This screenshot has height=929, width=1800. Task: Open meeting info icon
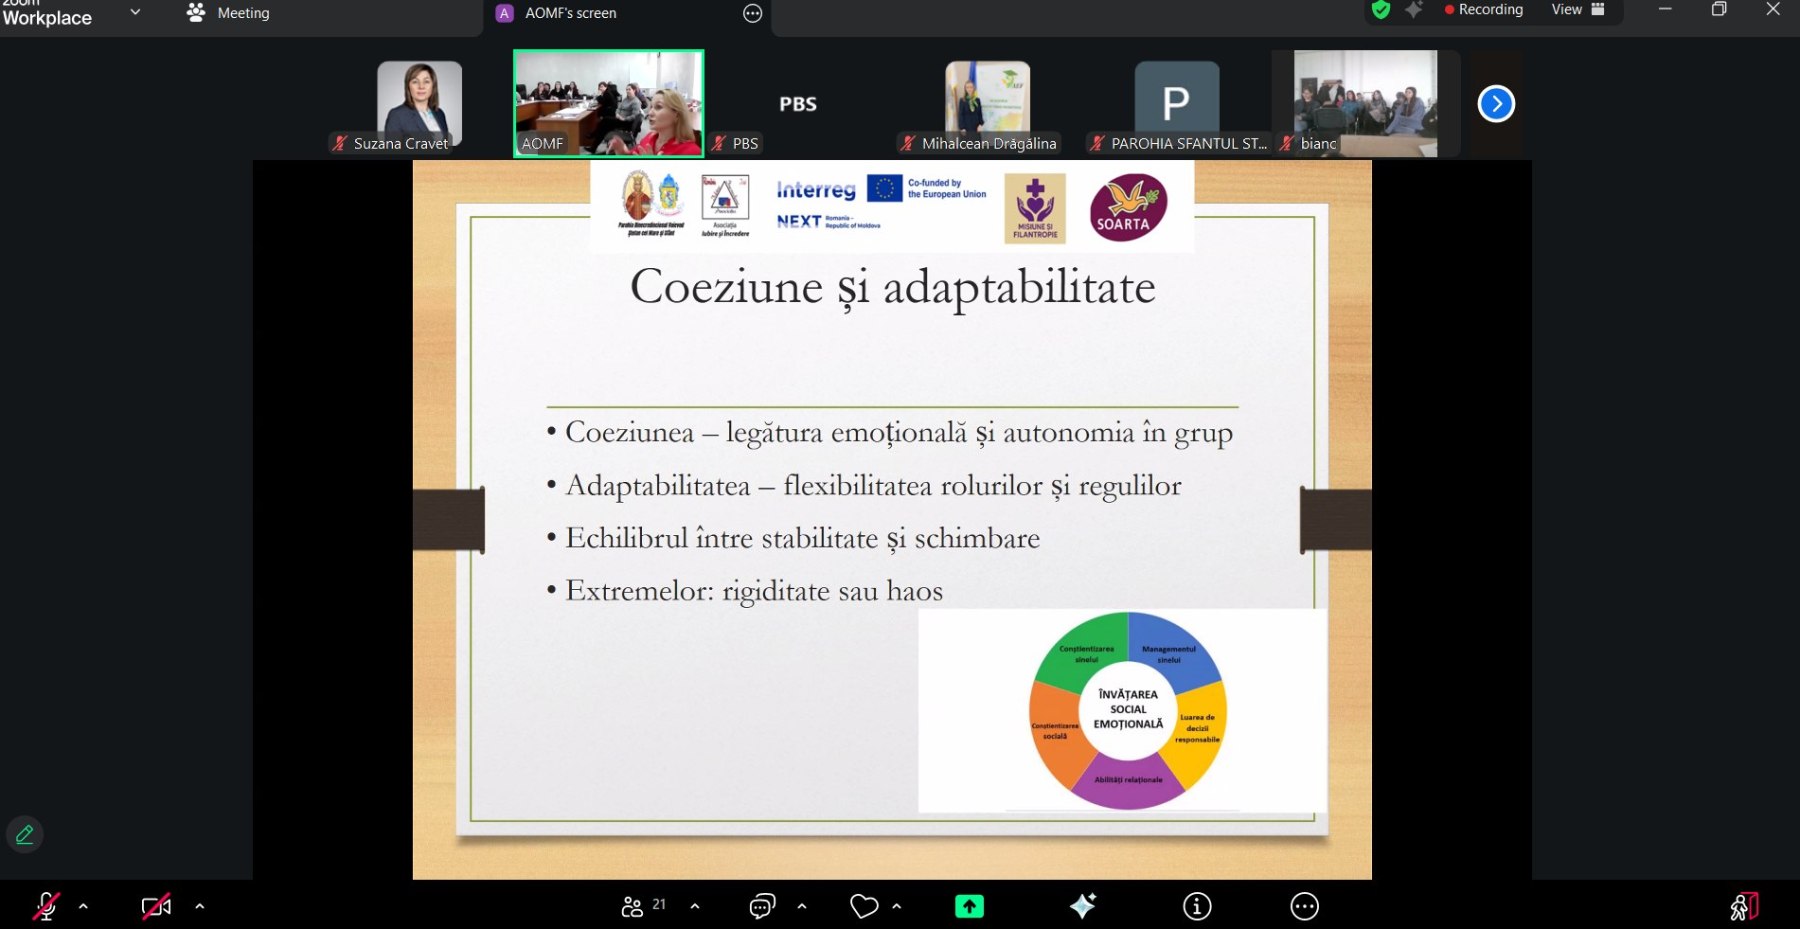click(1197, 906)
